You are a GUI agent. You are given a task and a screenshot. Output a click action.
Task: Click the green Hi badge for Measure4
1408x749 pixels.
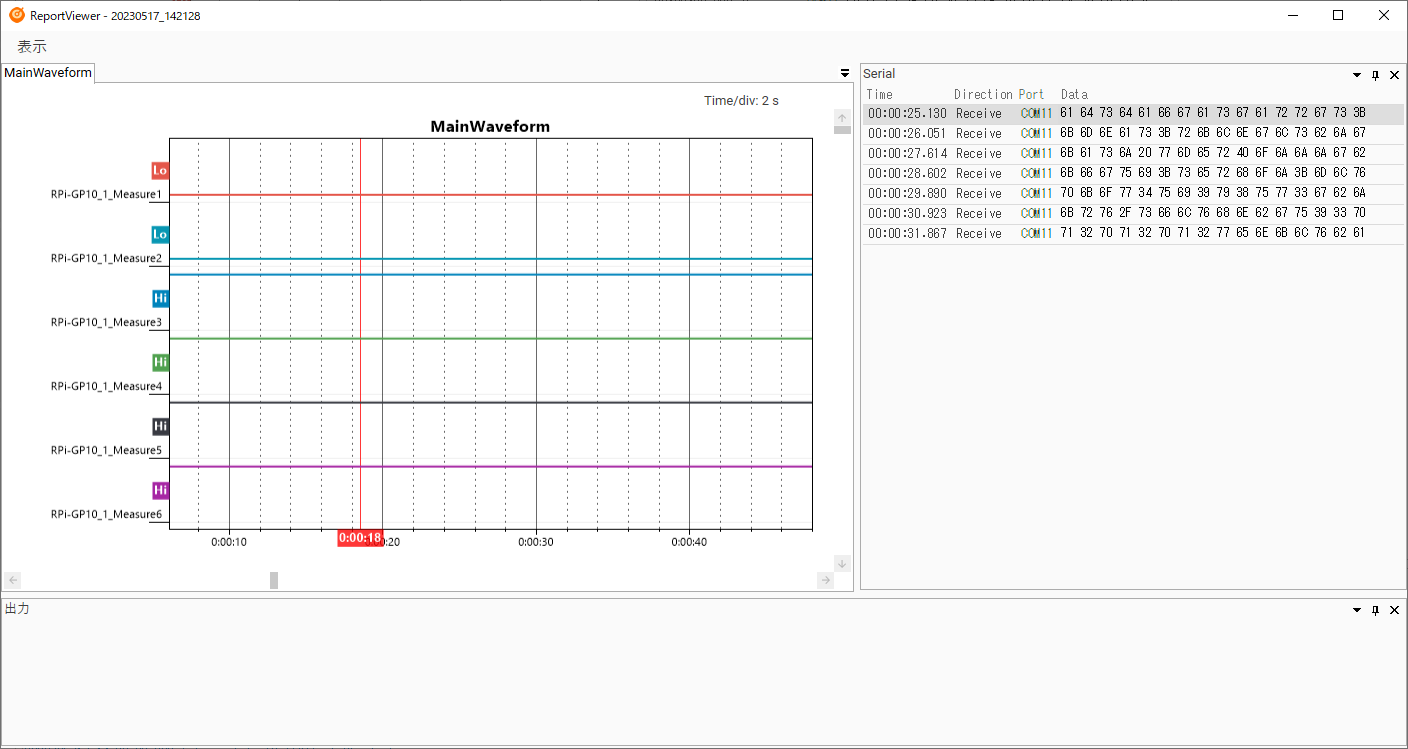pos(160,362)
